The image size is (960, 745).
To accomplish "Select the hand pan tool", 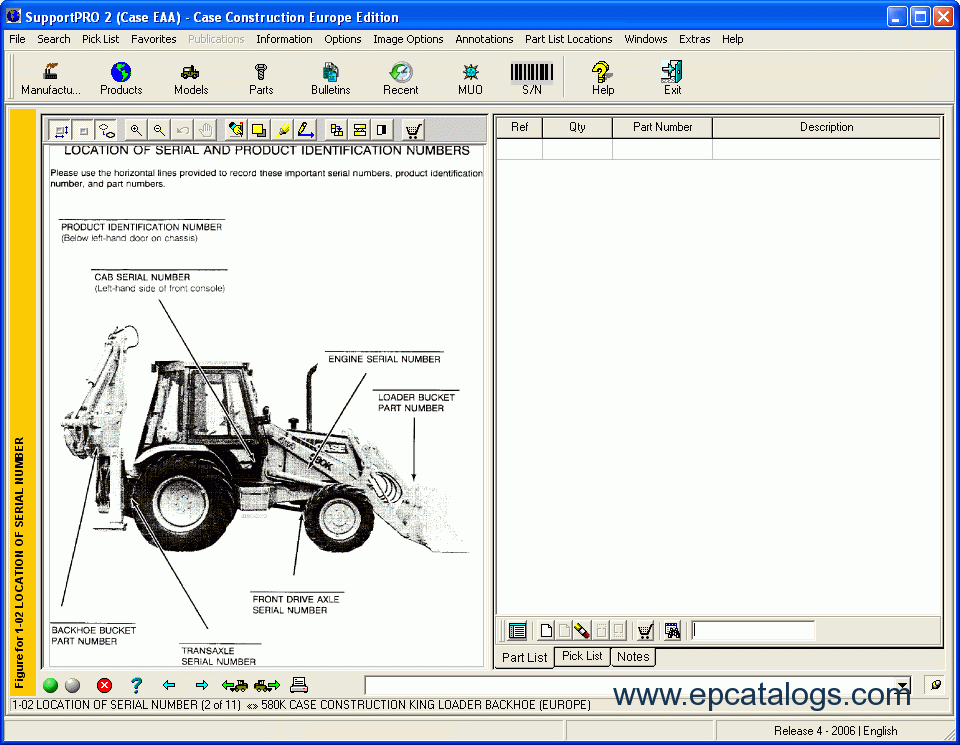I will coord(206,130).
